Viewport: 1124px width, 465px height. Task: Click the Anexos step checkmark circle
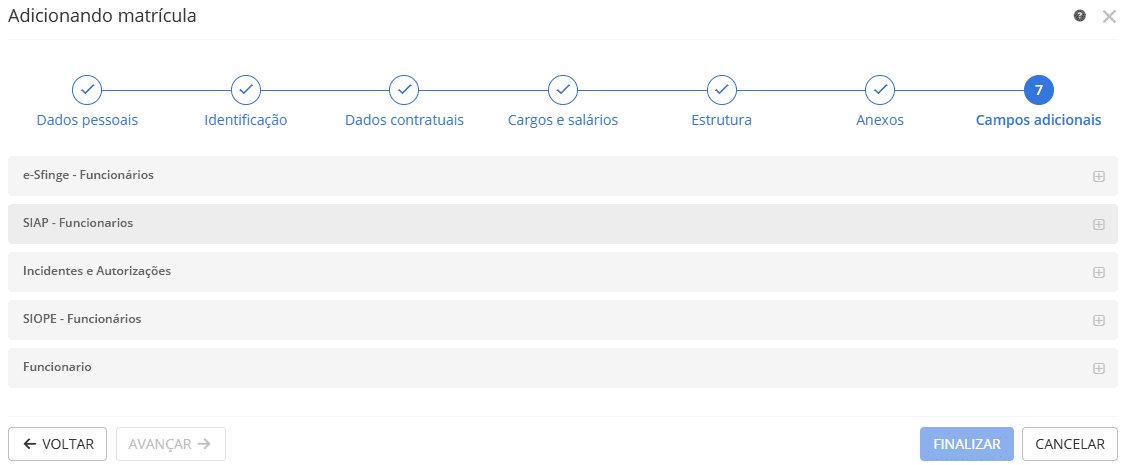point(880,90)
